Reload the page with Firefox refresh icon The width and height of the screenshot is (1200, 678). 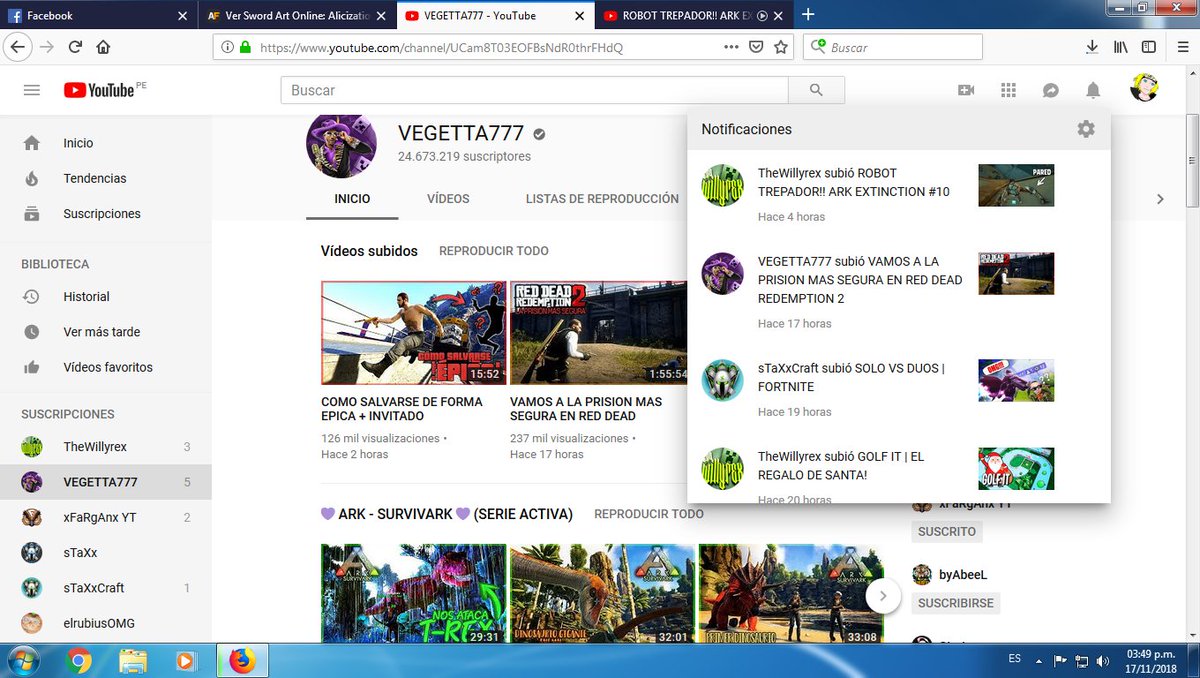[75, 47]
